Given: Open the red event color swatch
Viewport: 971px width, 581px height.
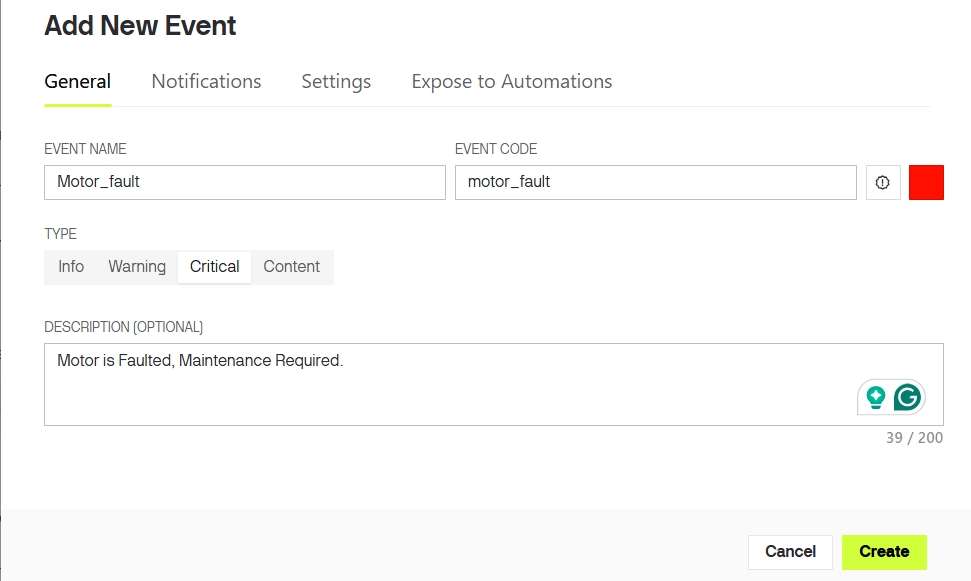Looking at the screenshot, I should 926,183.
